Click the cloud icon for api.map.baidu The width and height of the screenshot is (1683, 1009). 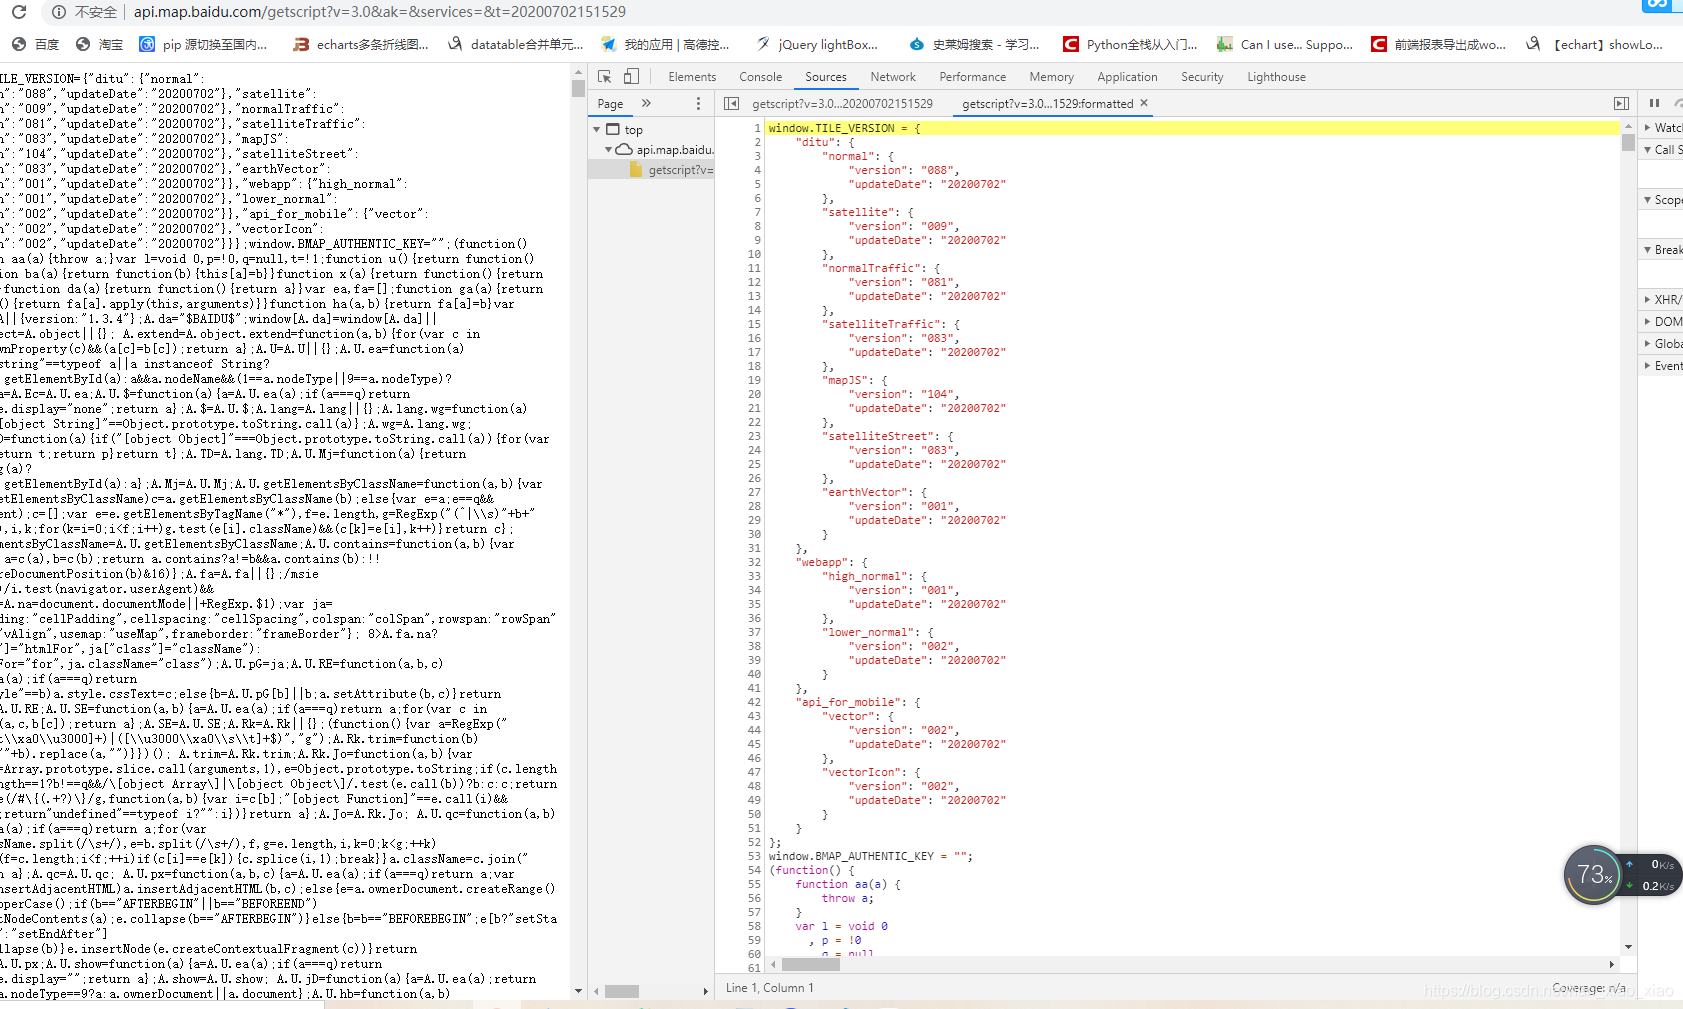click(x=624, y=149)
